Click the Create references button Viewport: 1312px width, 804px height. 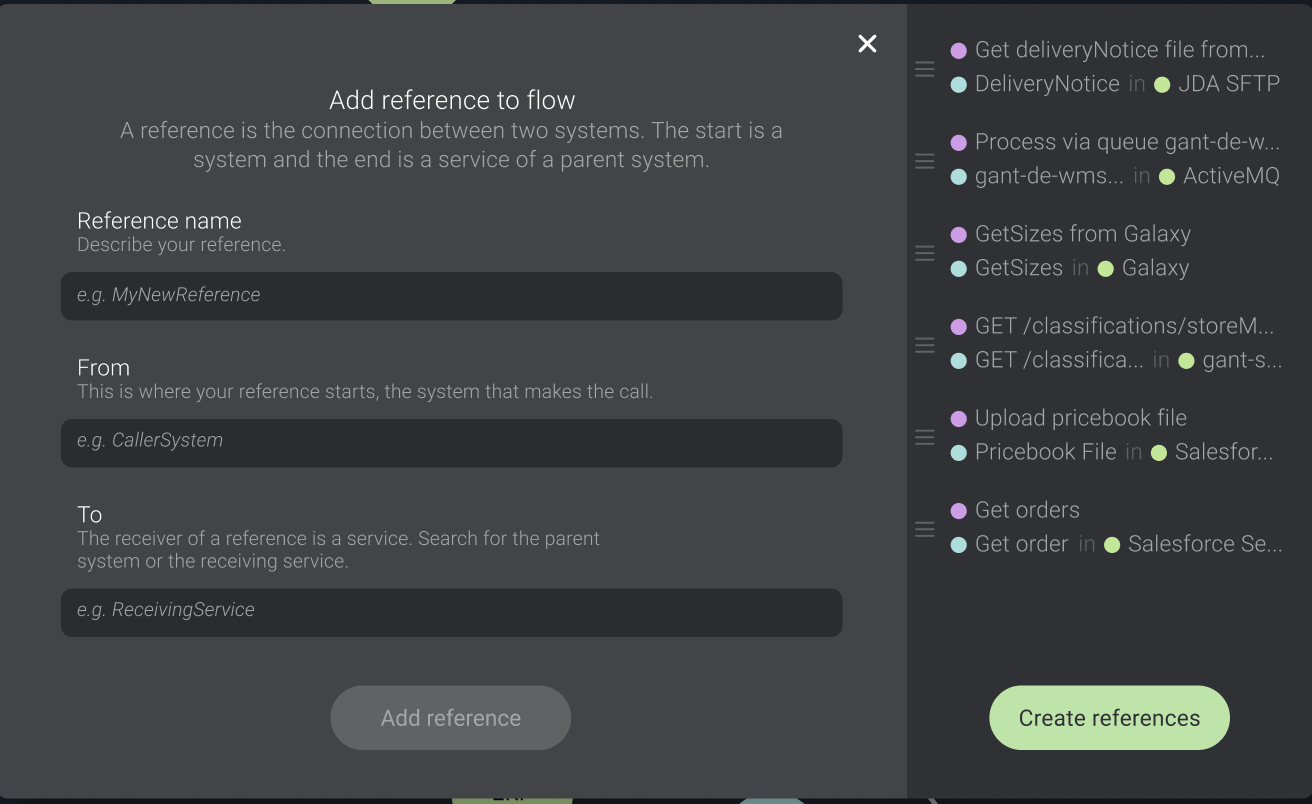pos(1109,718)
